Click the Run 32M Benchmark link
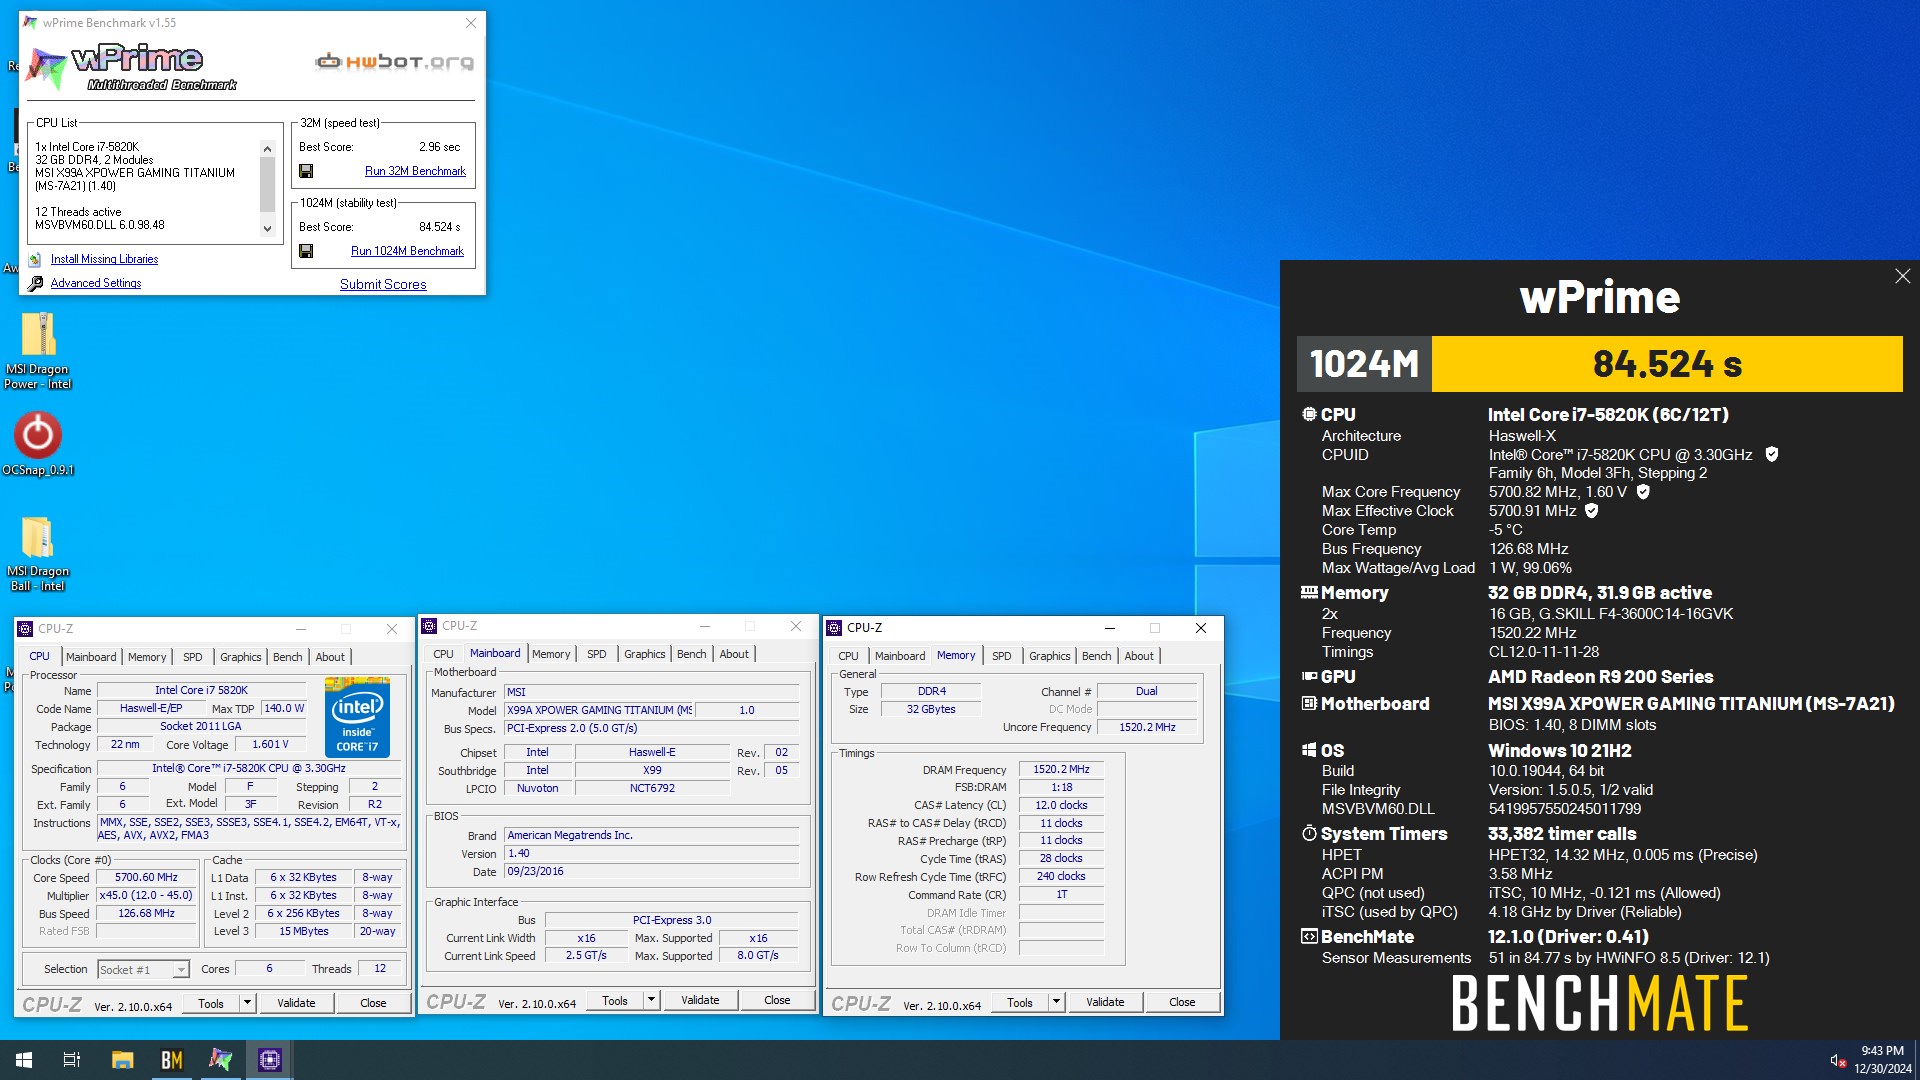 click(415, 171)
